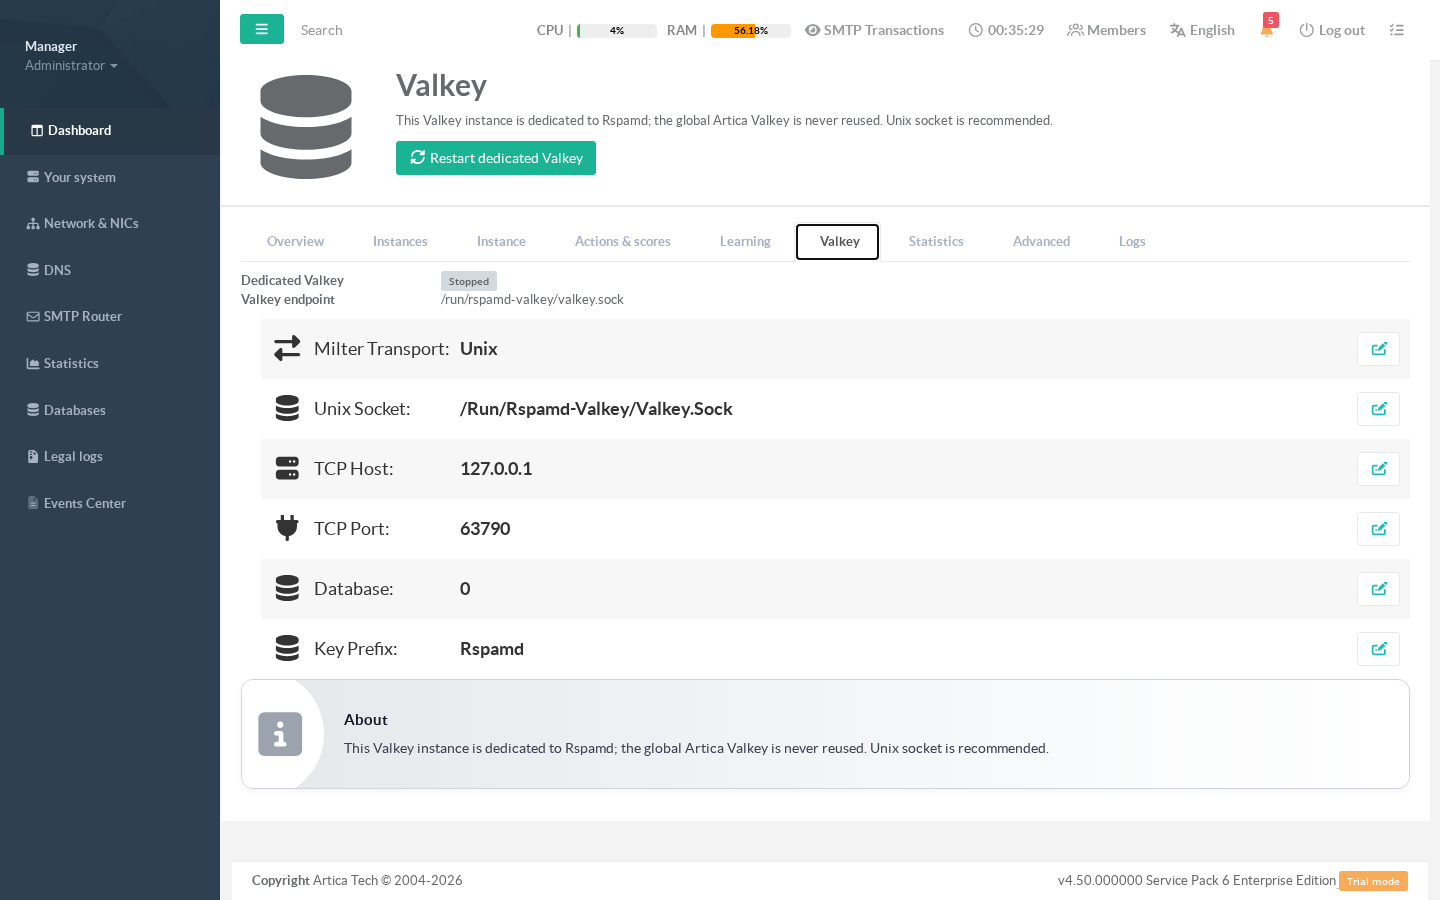The width and height of the screenshot is (1440, 900).
Task: Click the Copyright Artica Tech footer text
Action: click(357, 880)
